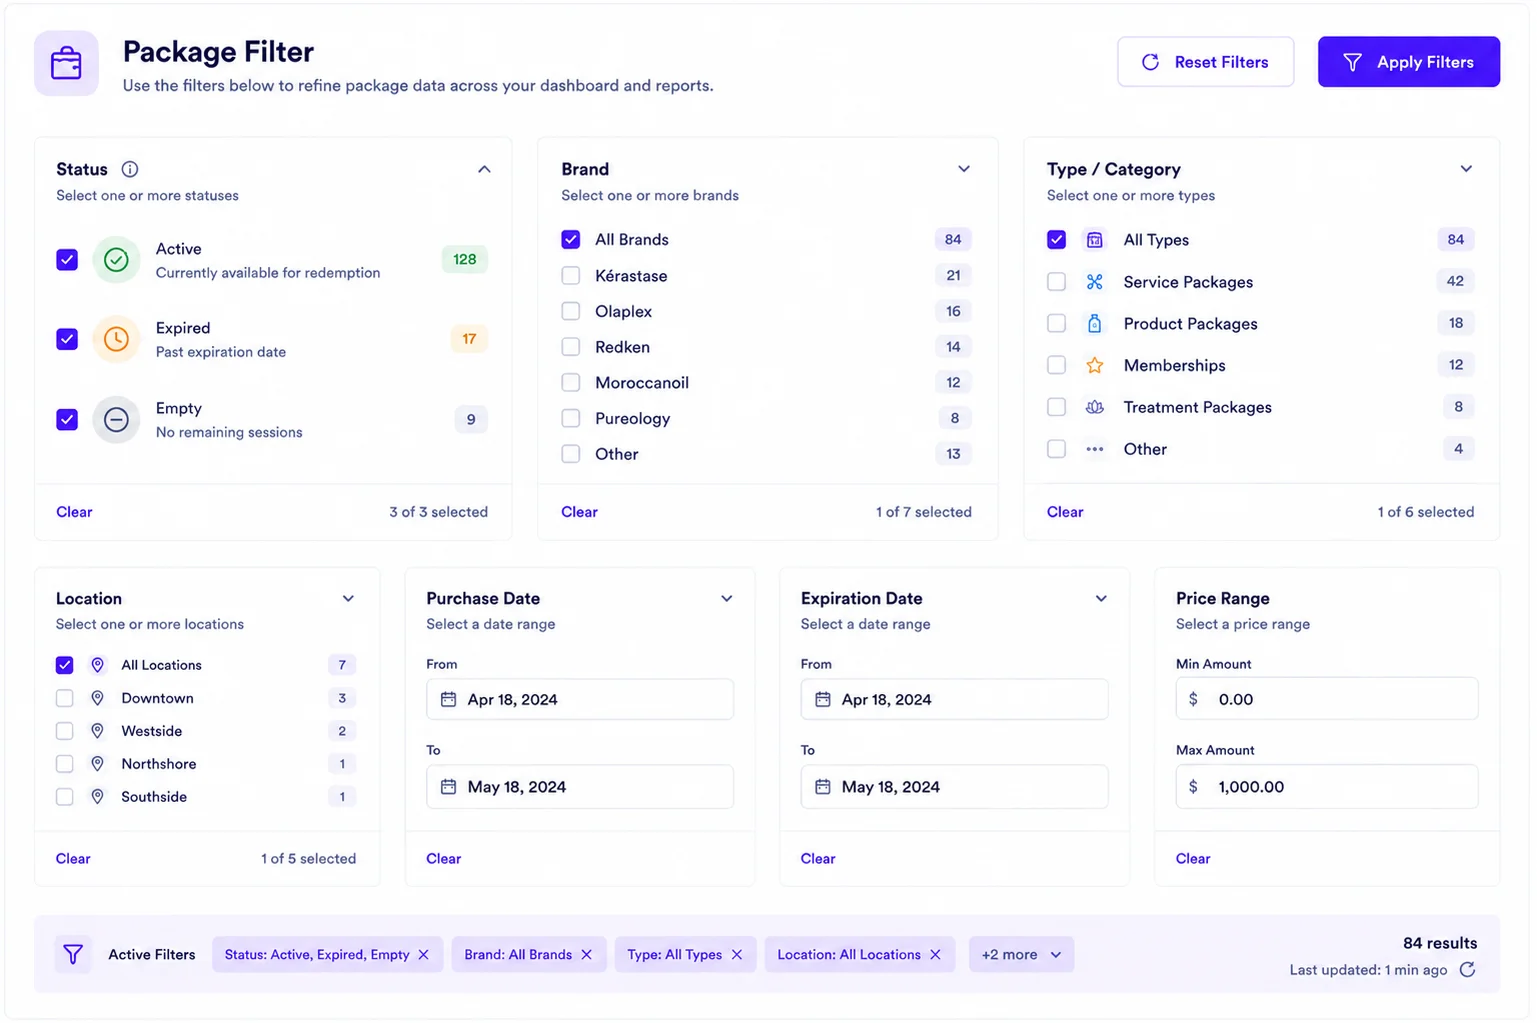The width and height of the screenshot is (1537, 1023).
Task: Check the Downtown location checkbox
Action: coord(65,698)
